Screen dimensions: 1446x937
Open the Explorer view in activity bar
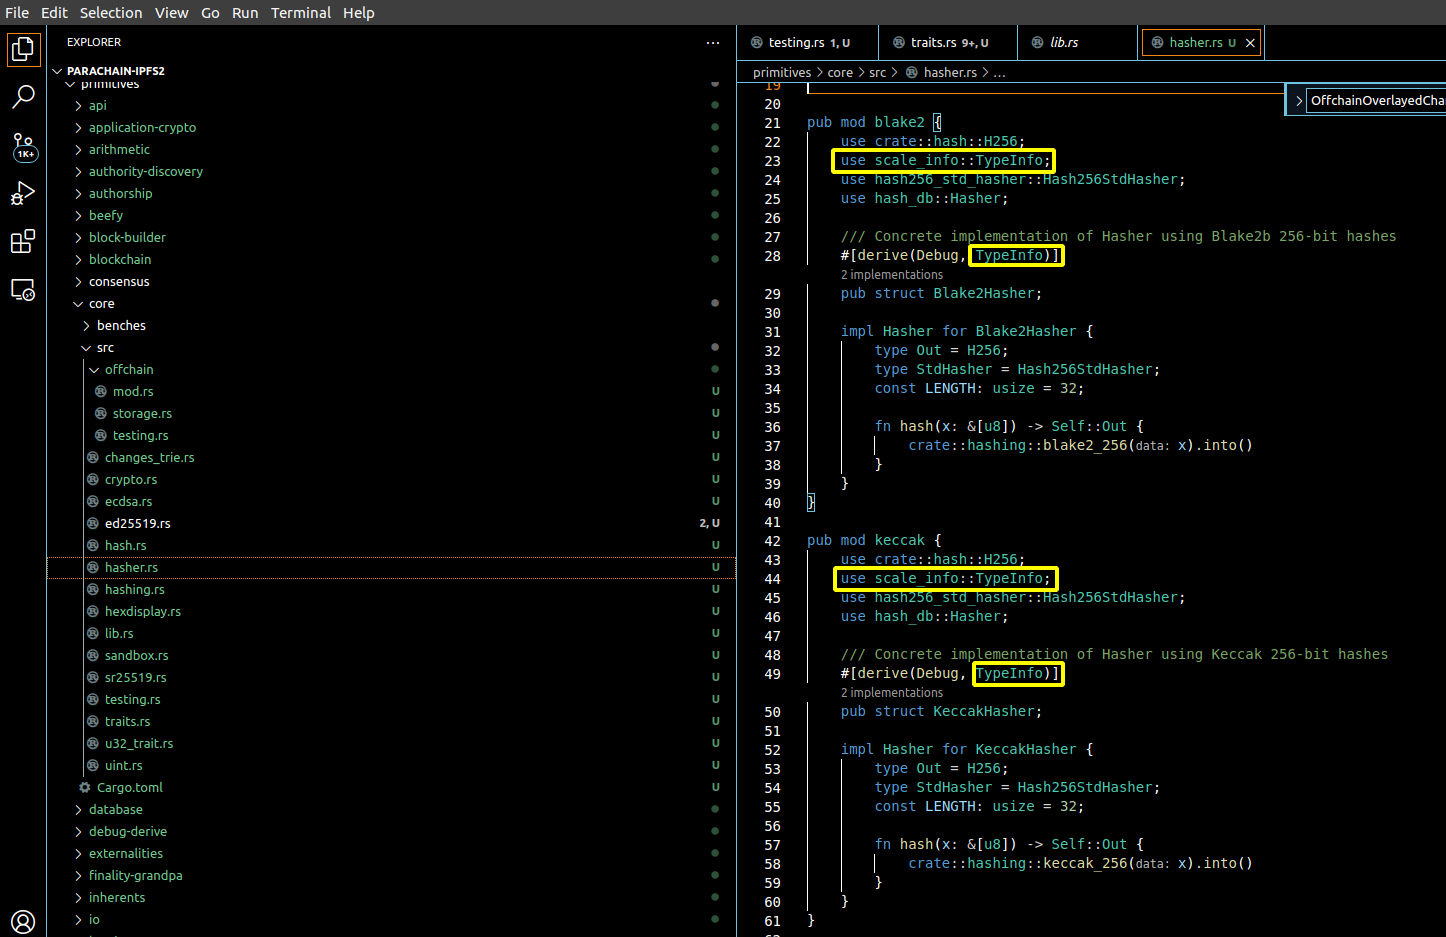tap(23, 49)
